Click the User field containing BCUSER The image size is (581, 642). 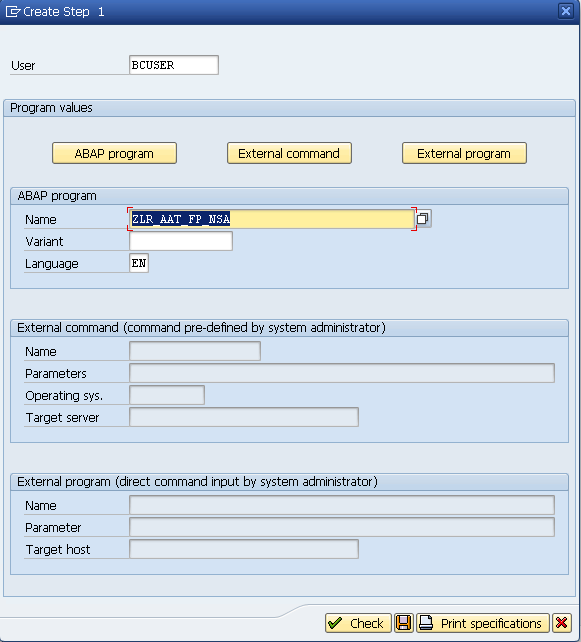174,65
